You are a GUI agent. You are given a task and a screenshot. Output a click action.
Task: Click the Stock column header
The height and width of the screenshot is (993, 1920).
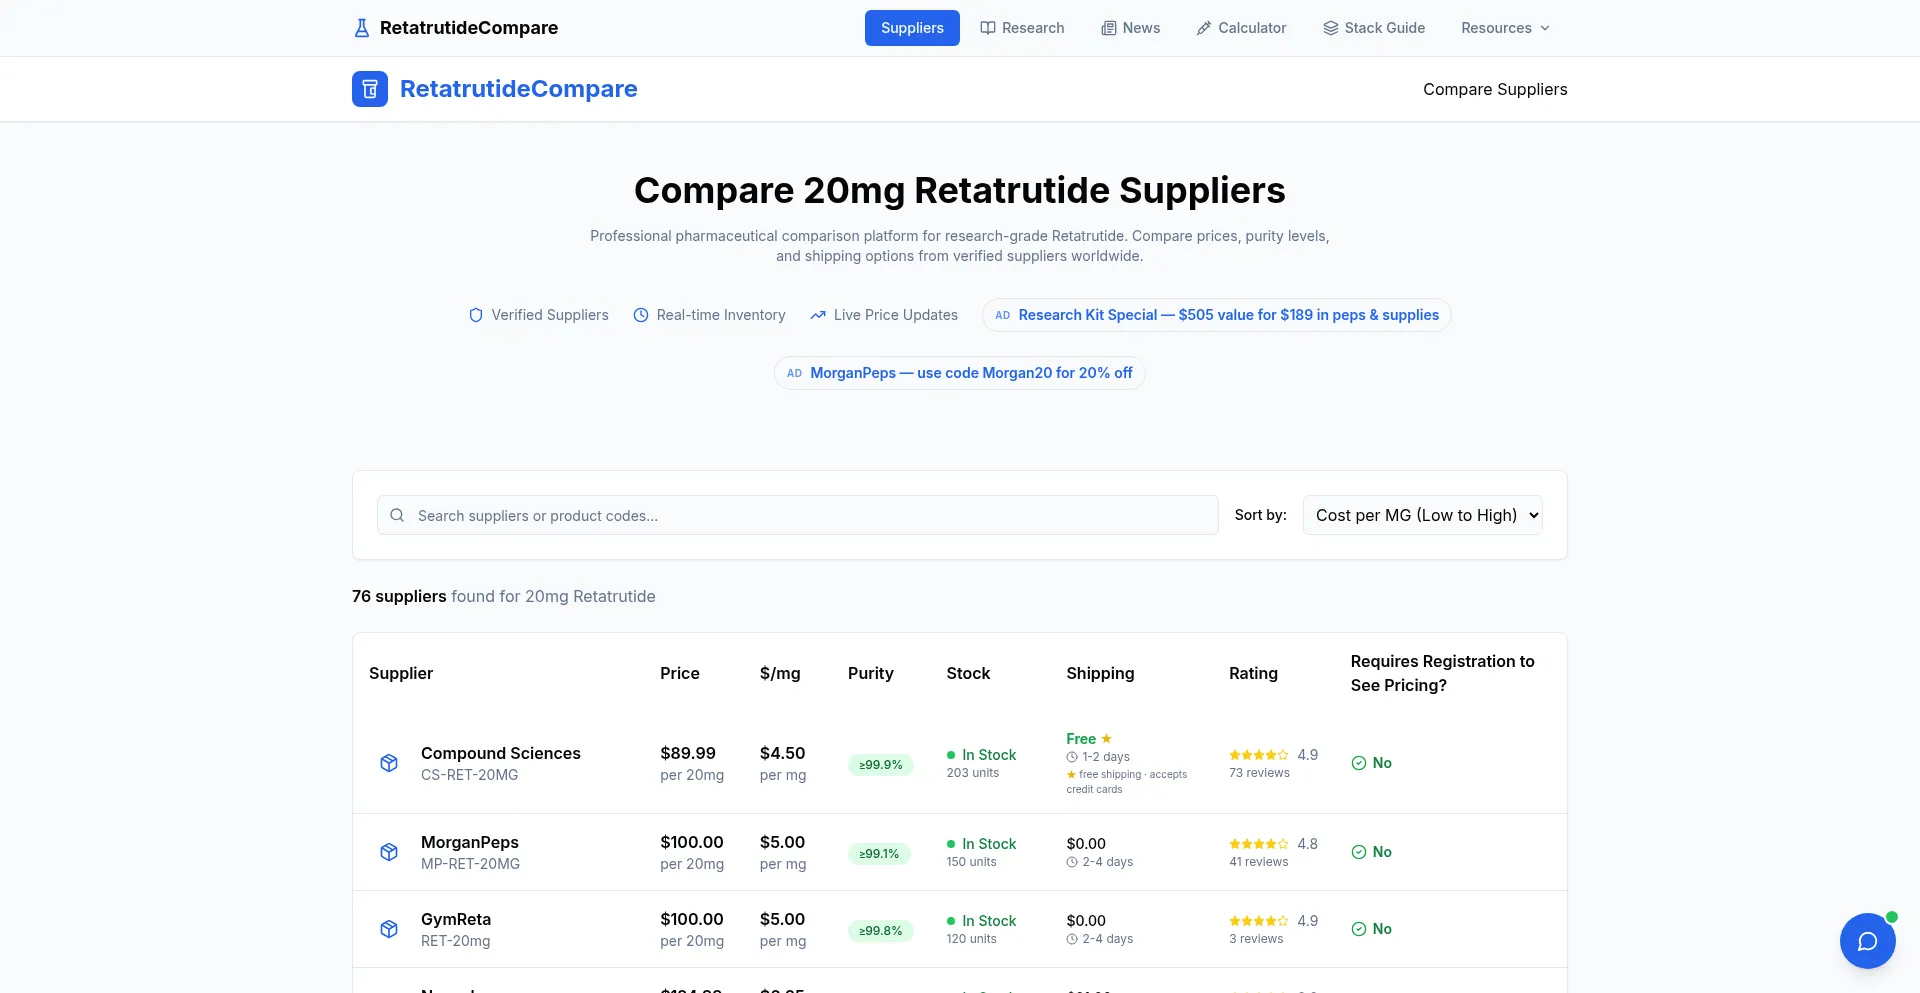(x=969, y=673)
